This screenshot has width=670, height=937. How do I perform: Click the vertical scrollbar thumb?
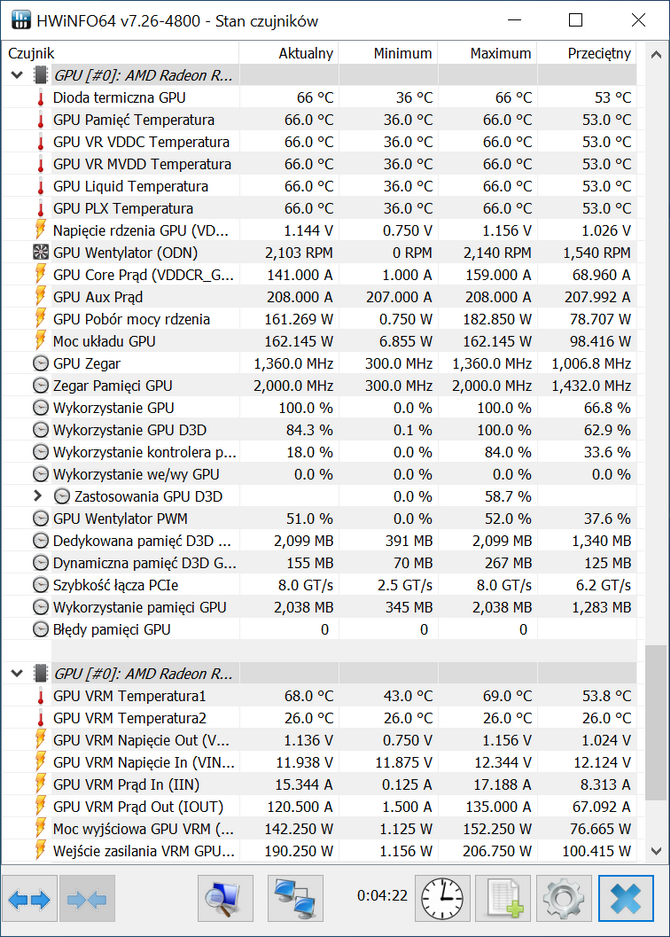tap(656, 722)
